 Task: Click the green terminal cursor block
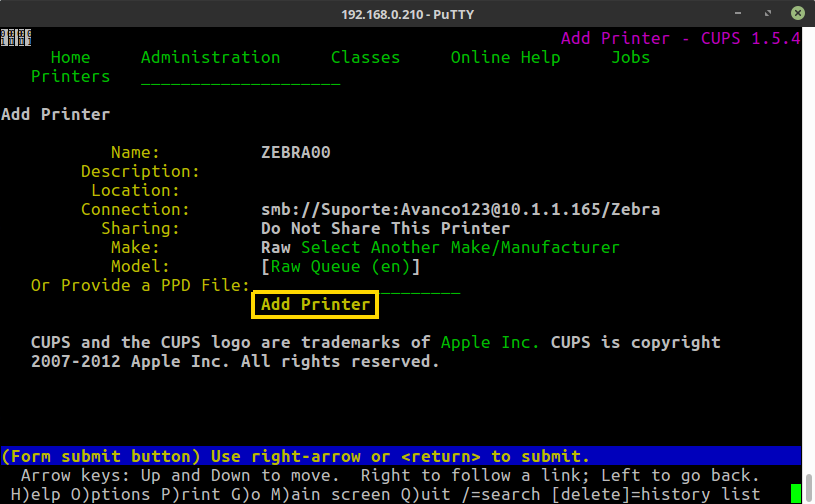pyautogui.click(x=796, y=494)
